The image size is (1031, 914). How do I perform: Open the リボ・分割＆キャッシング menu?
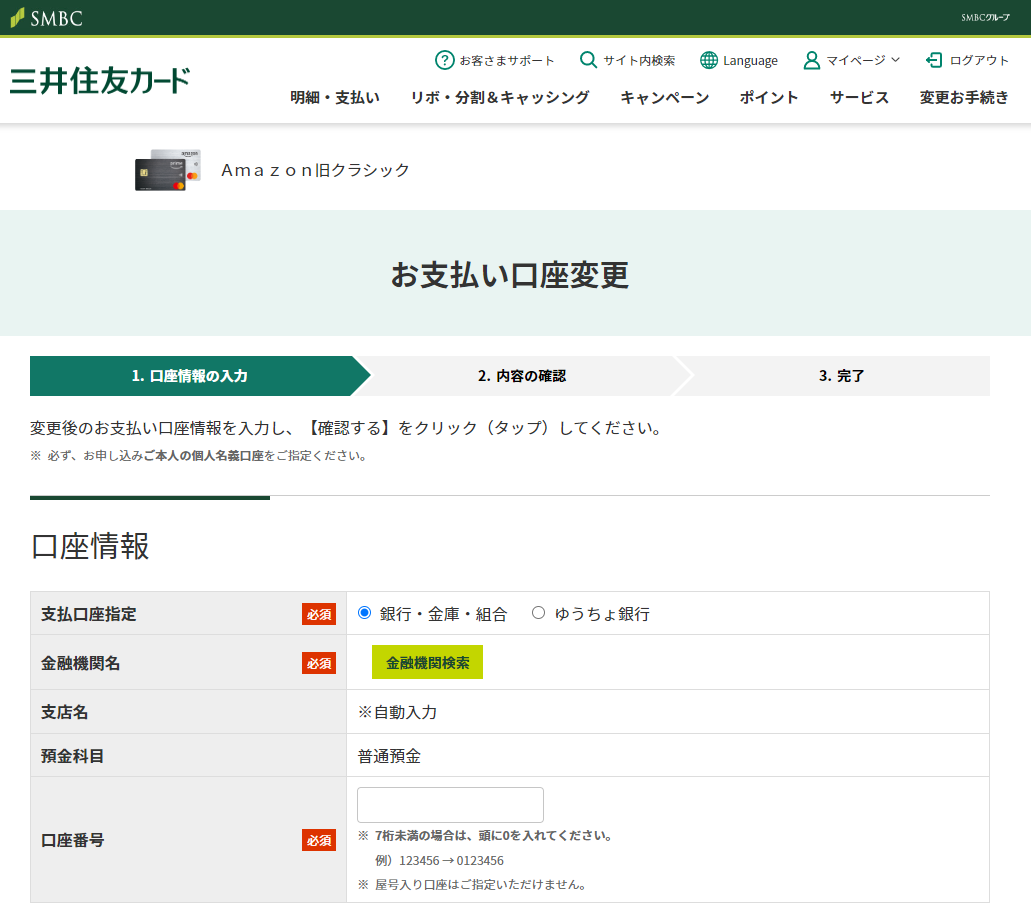pos(500,98)
